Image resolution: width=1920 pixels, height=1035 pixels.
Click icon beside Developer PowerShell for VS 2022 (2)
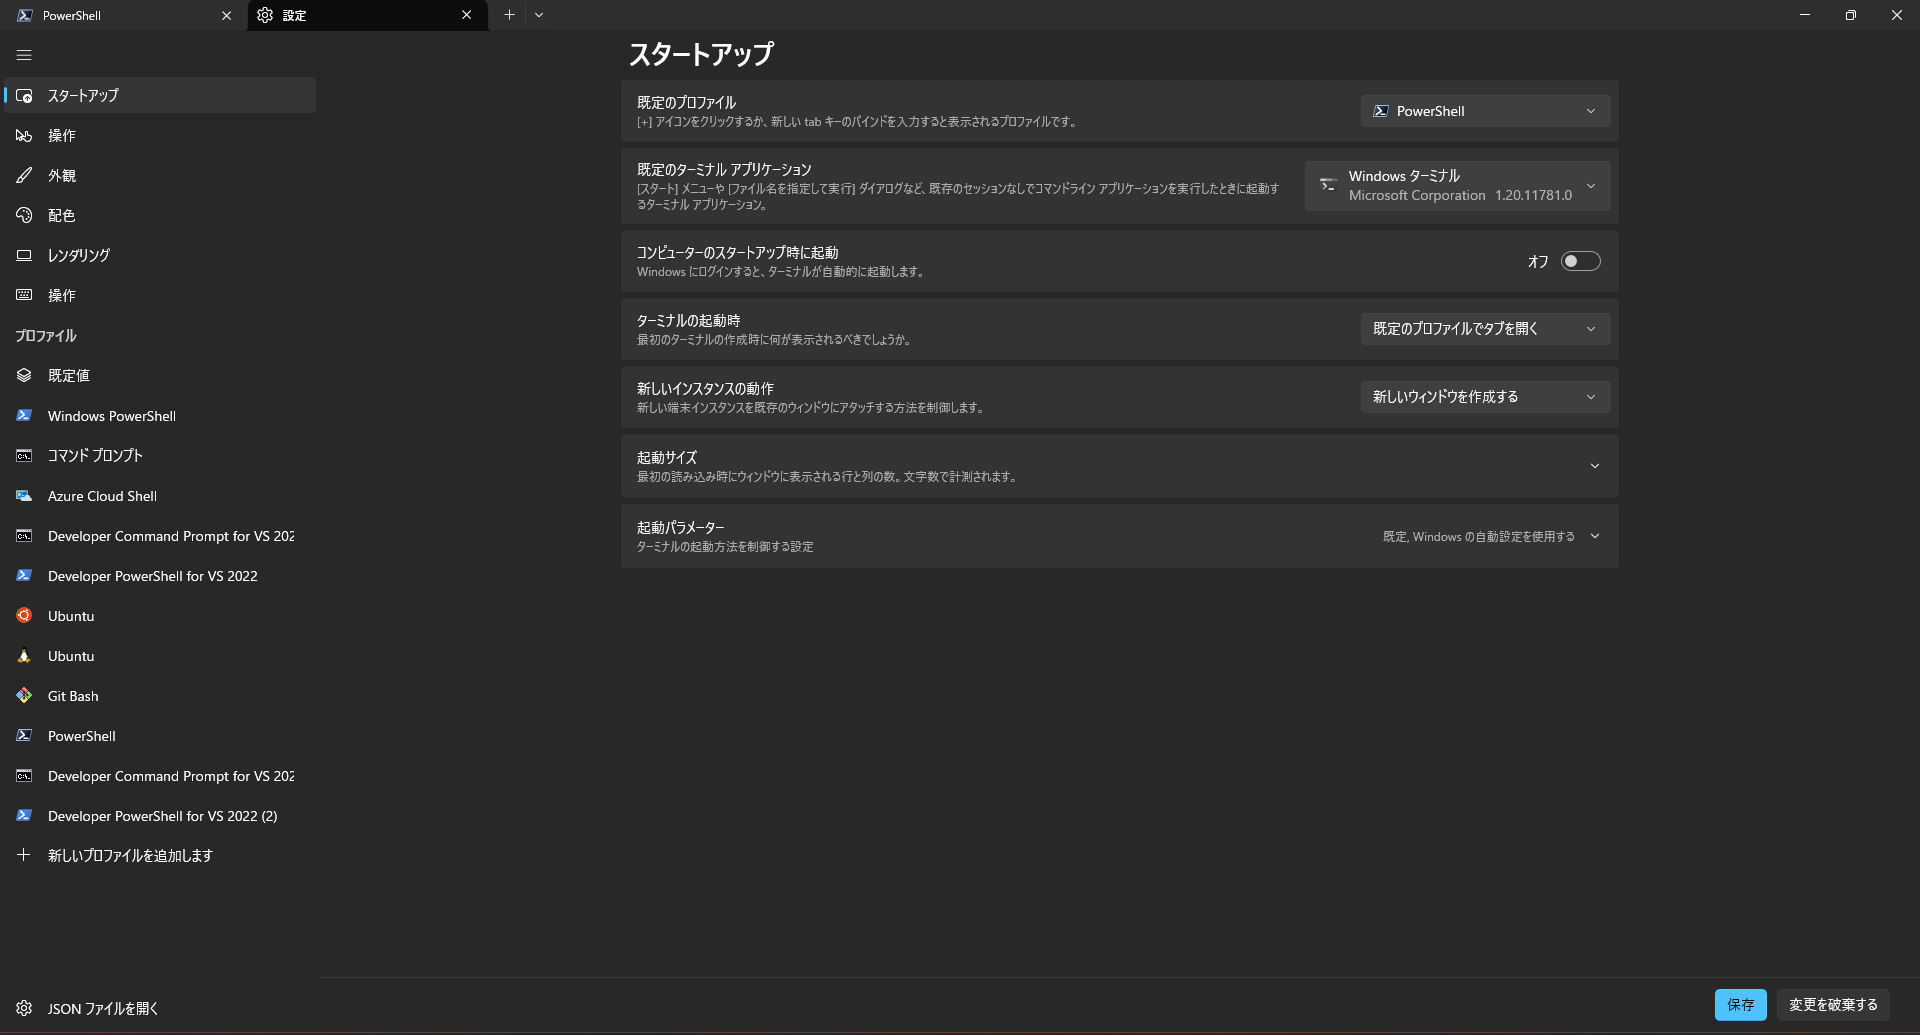(x=24, y=816)
